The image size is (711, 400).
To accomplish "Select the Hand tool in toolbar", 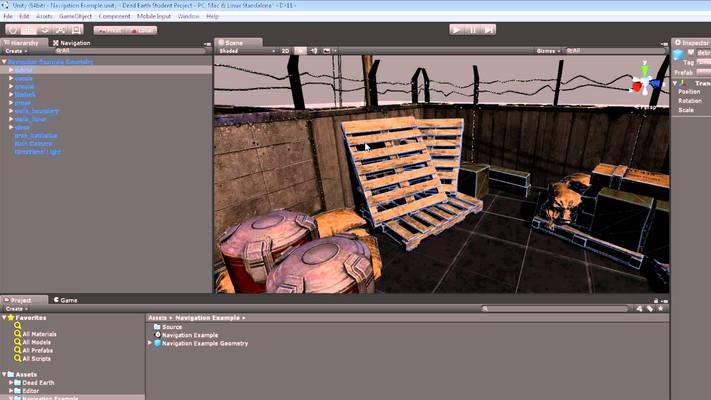I will click(x=13, y=30).
